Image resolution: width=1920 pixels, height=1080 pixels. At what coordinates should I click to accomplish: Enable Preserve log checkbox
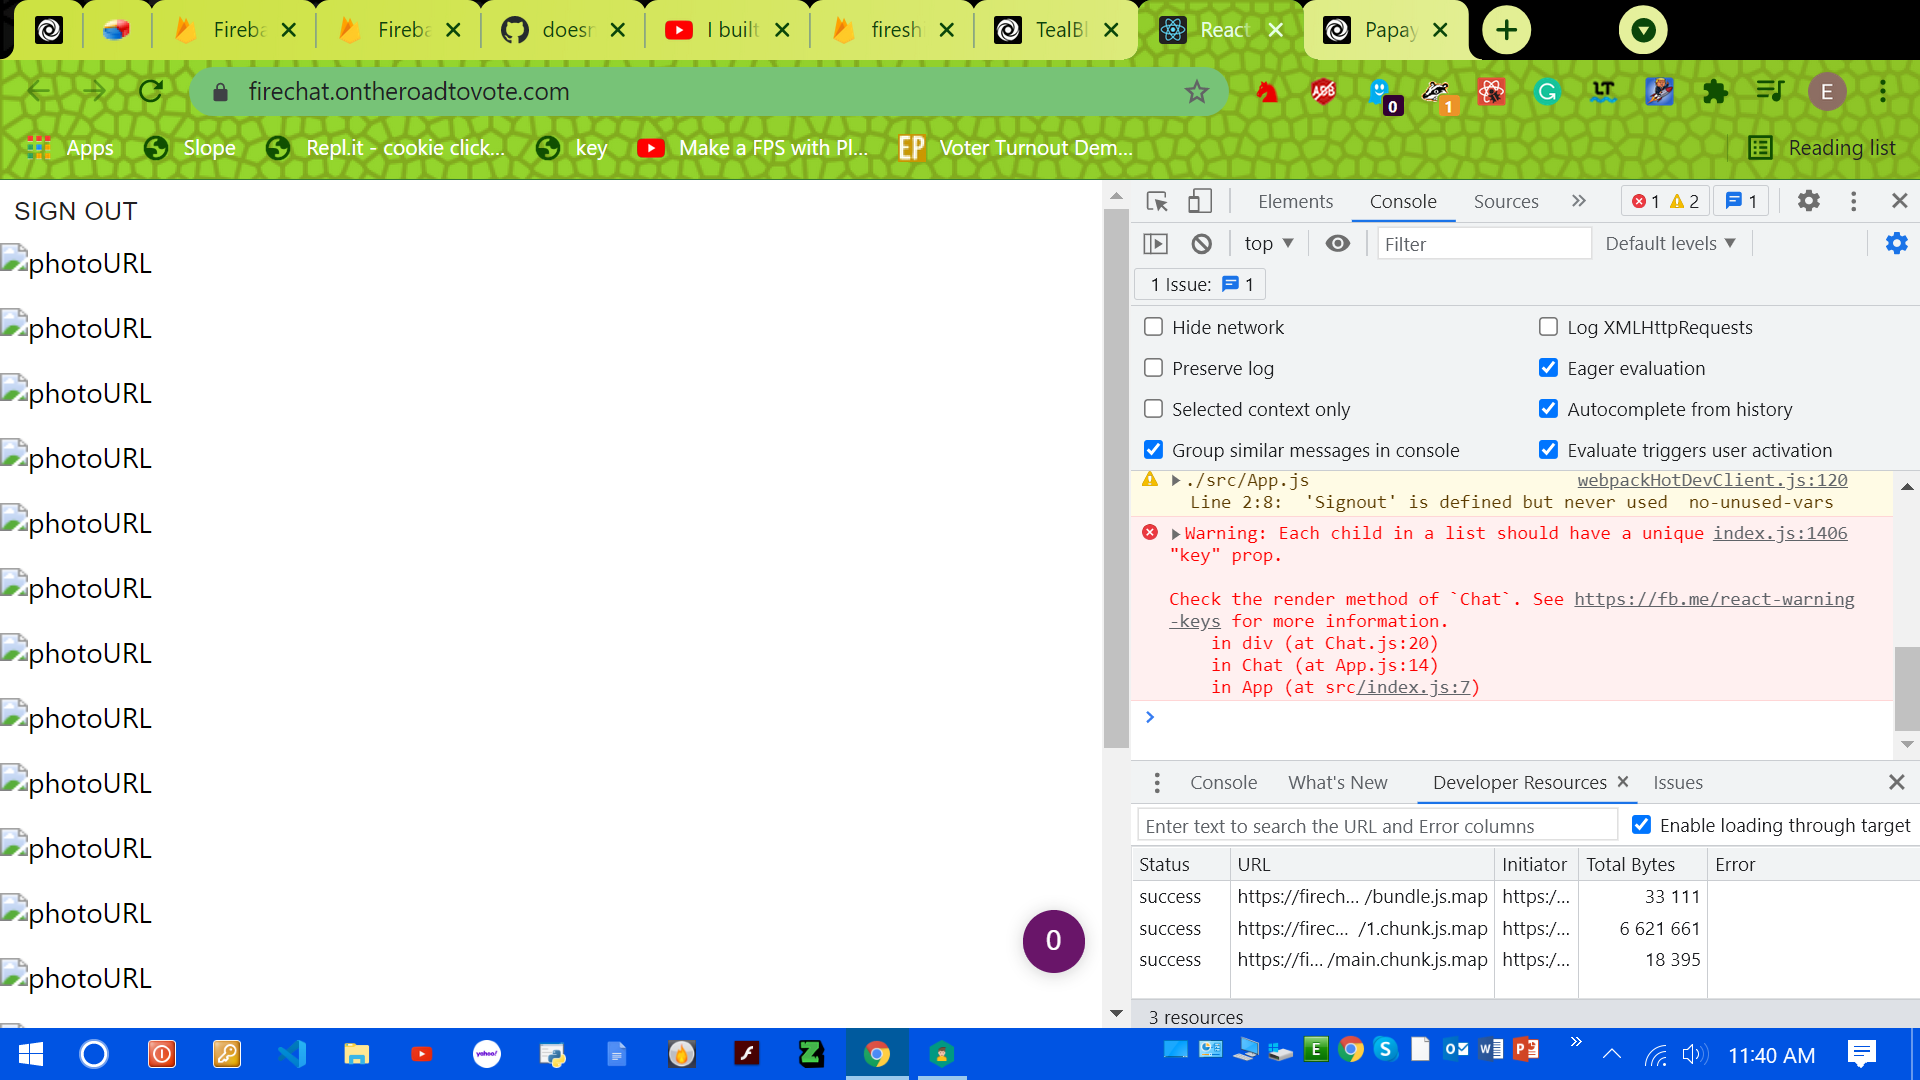(1153, 368)
